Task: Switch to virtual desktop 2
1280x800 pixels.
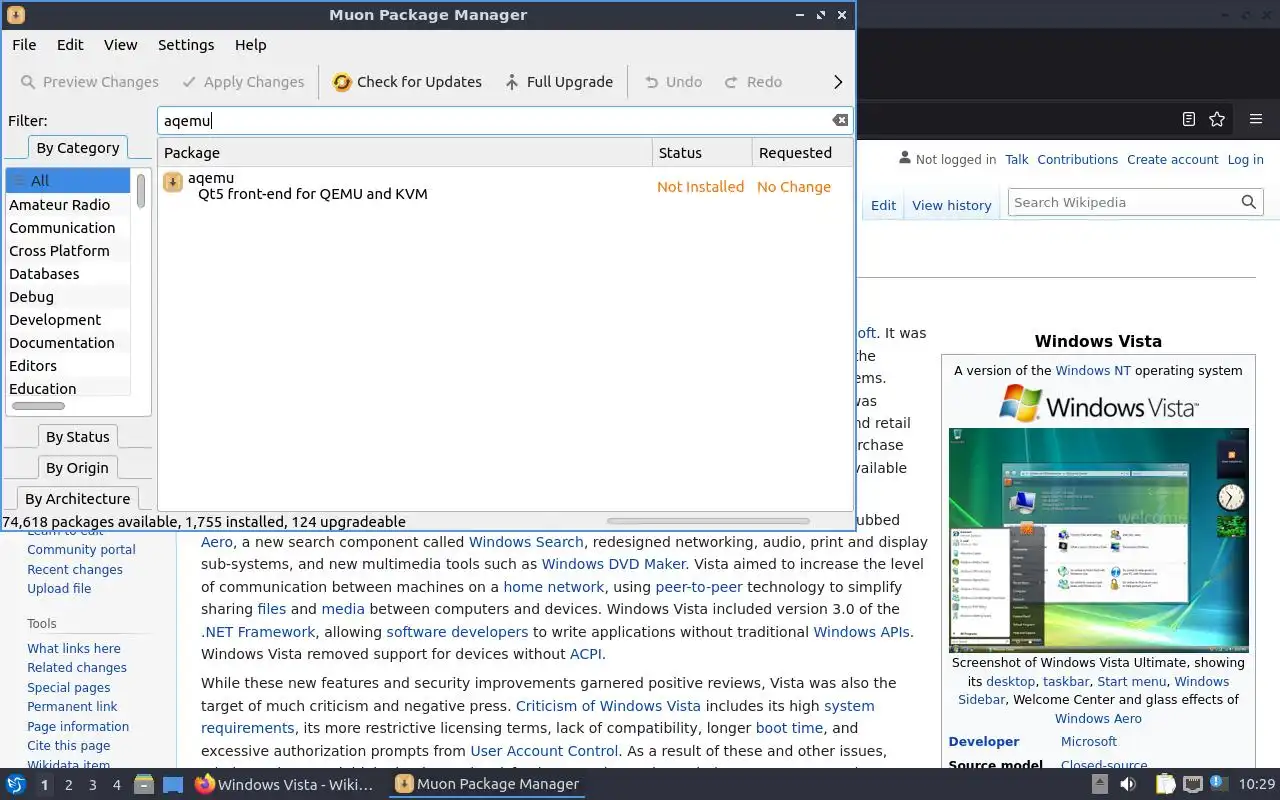Action: tap(68, 785)
